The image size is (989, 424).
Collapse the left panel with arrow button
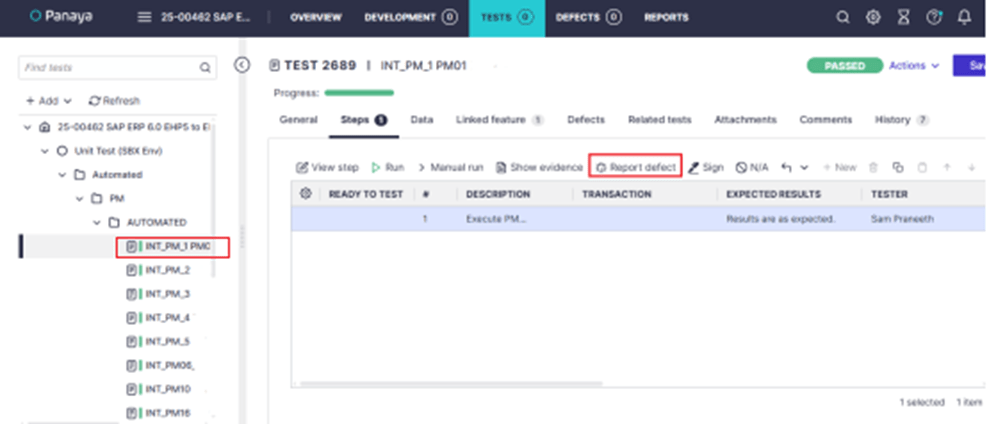(x=241, y=65)
